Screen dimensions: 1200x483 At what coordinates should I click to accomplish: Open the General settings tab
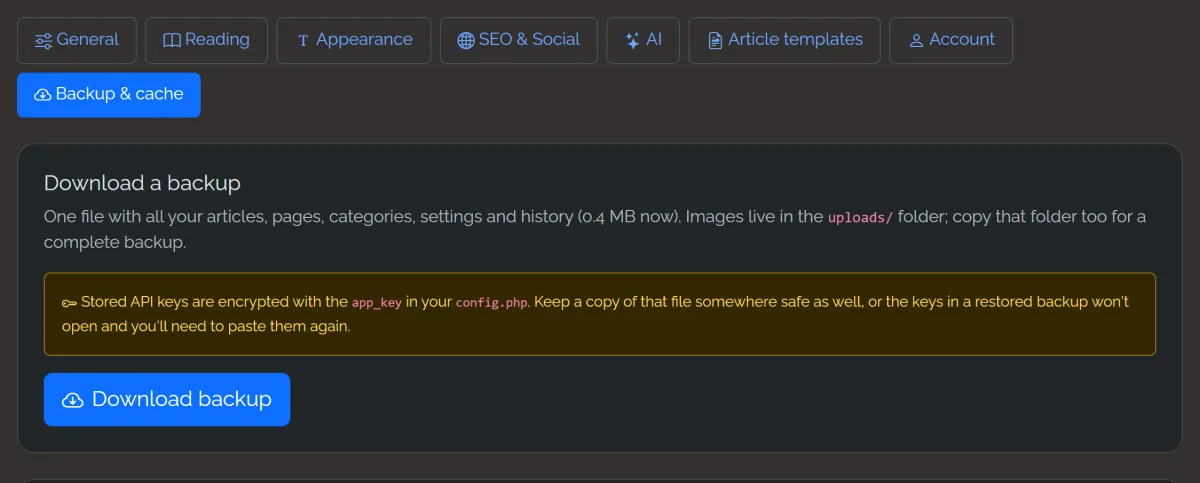point(76,40)
